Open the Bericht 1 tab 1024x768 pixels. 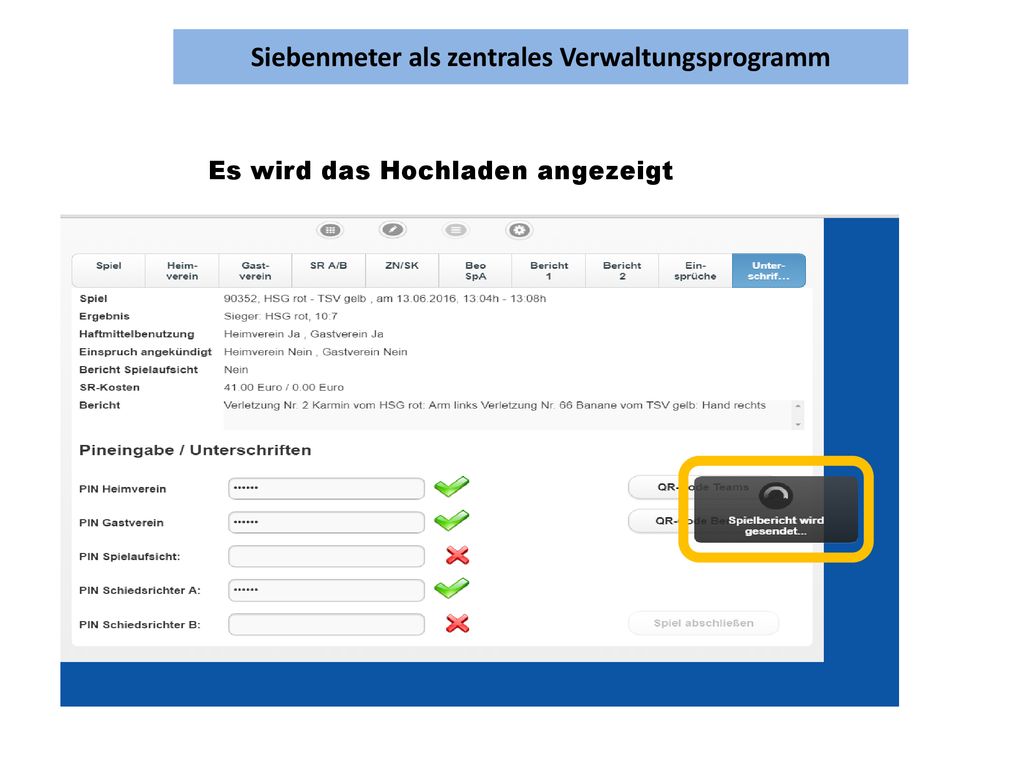click(549, 270)
